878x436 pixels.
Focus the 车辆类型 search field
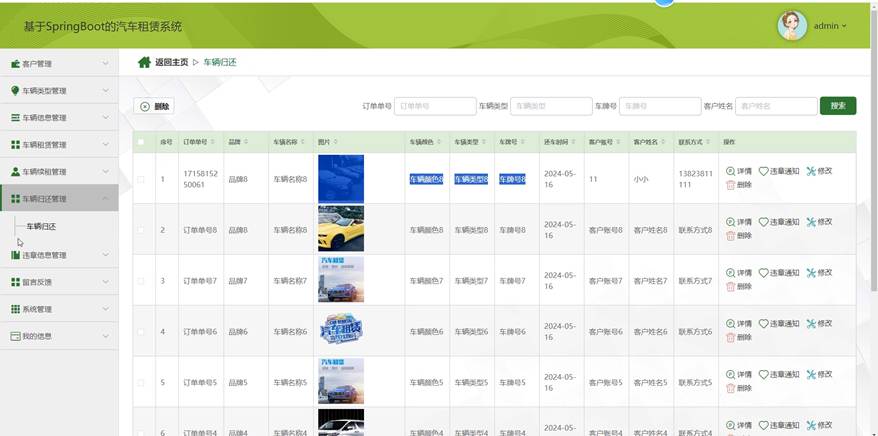tap(551, 106)
